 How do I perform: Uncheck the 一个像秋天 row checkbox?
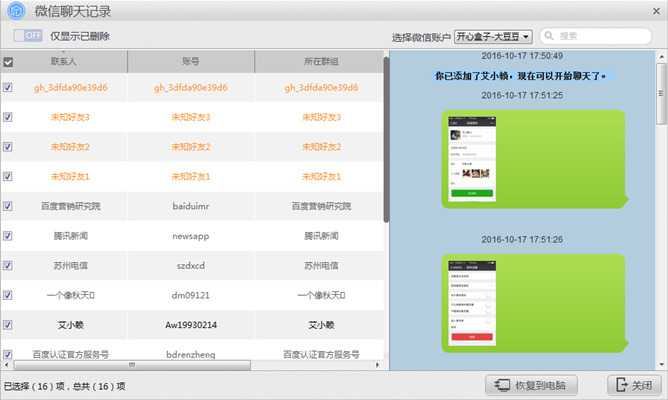[8, 295]
